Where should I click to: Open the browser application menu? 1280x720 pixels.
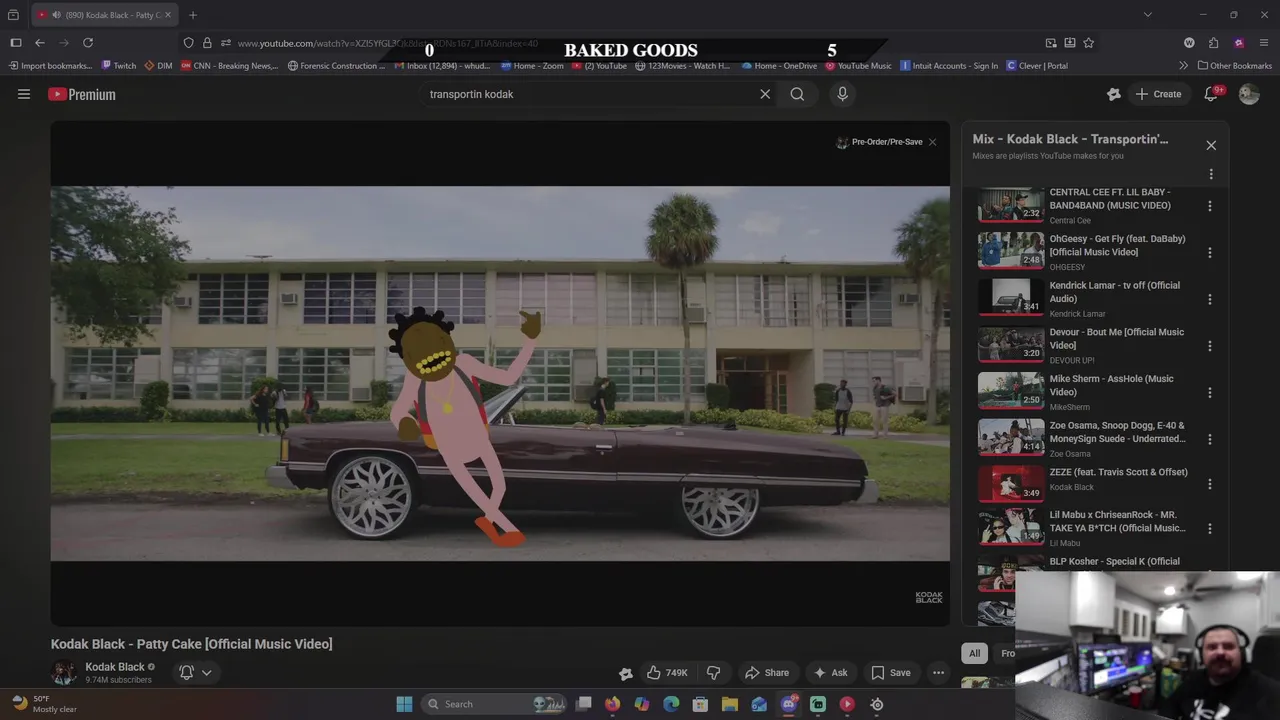pos(1265,43)
